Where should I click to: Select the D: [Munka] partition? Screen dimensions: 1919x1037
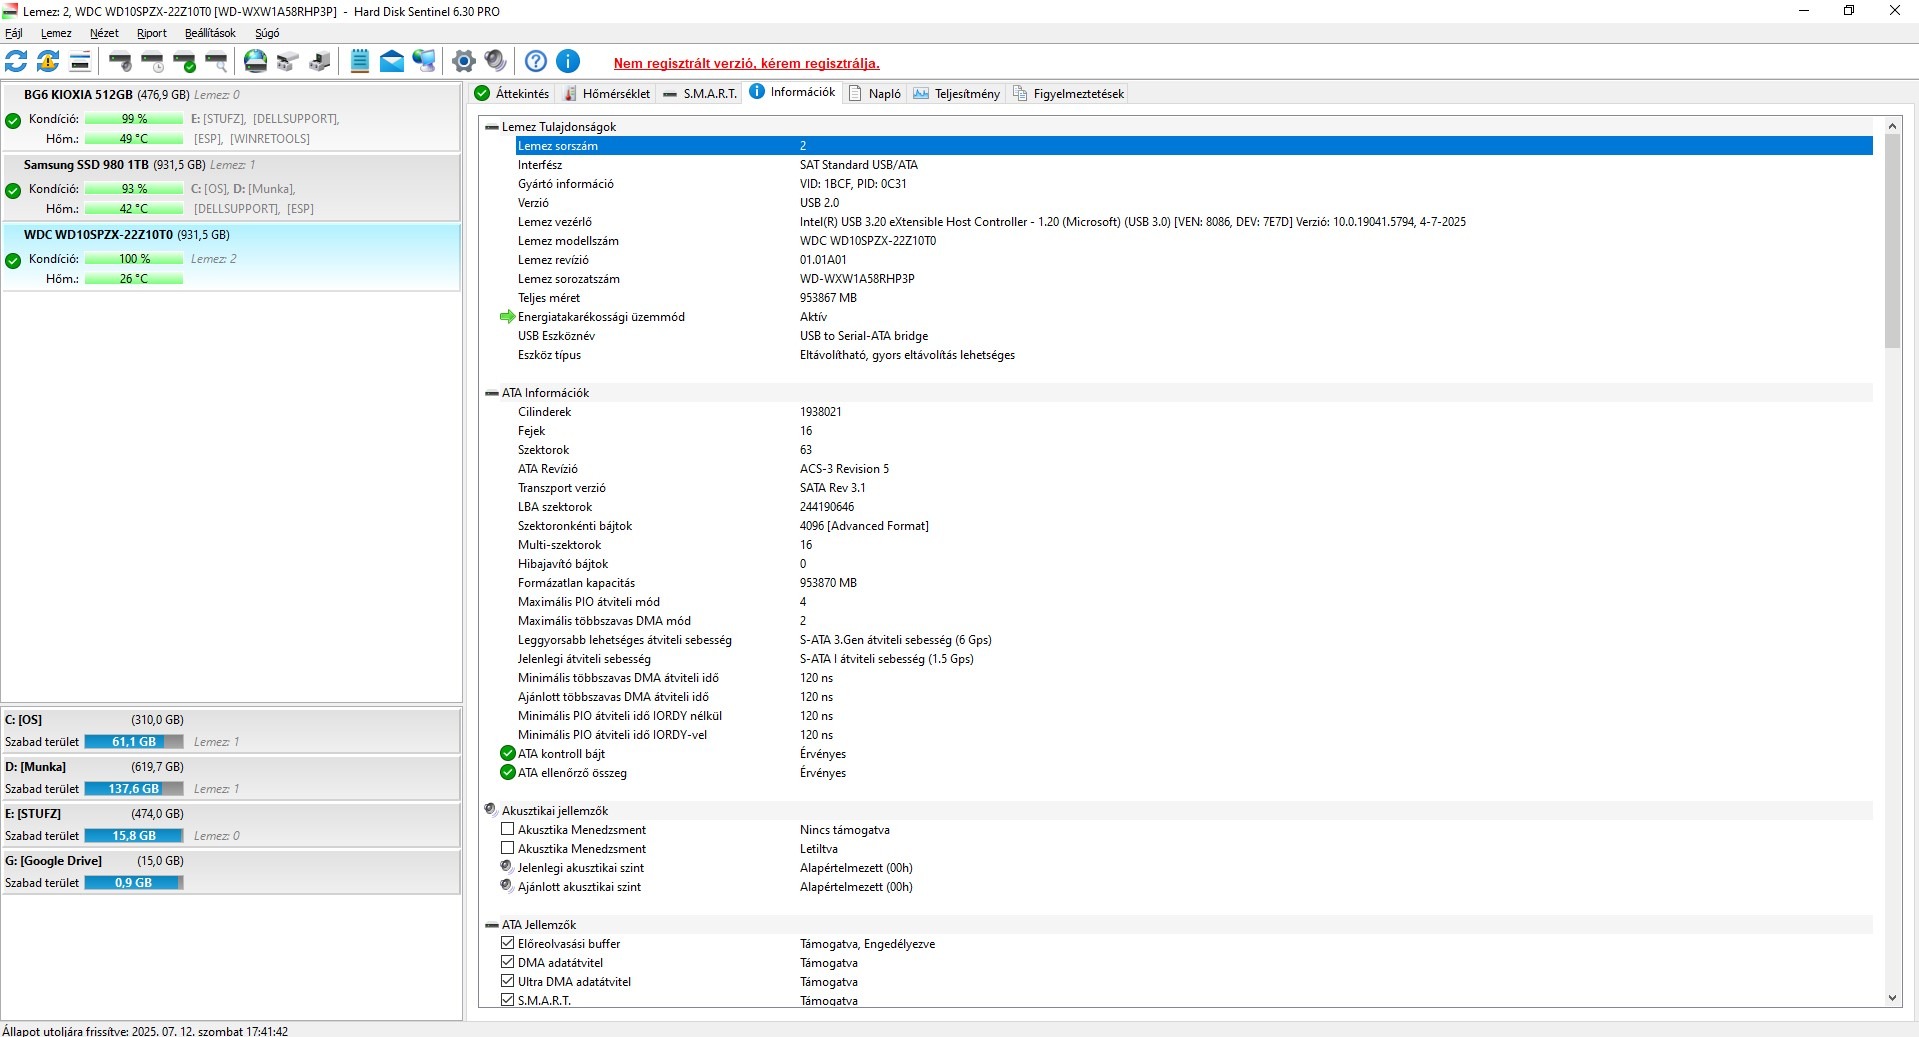pyautogui.click(x=231, y=778)
